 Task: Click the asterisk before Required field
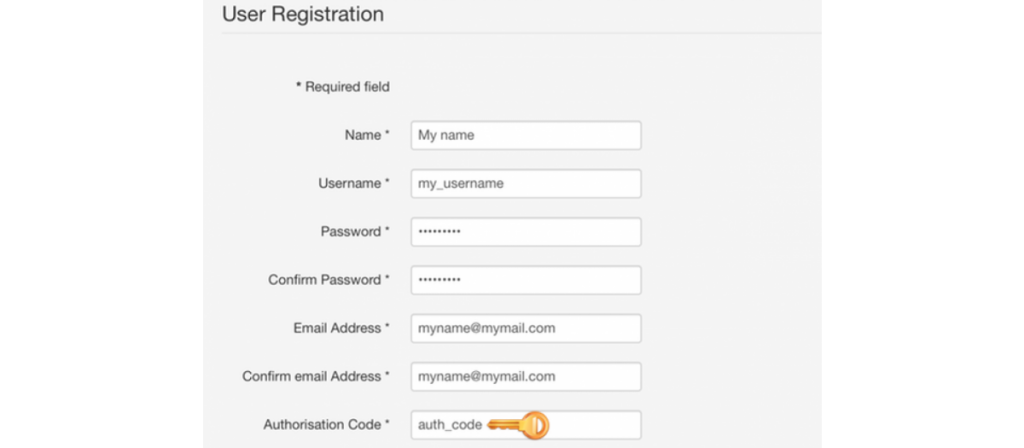[x=299, y=86]
